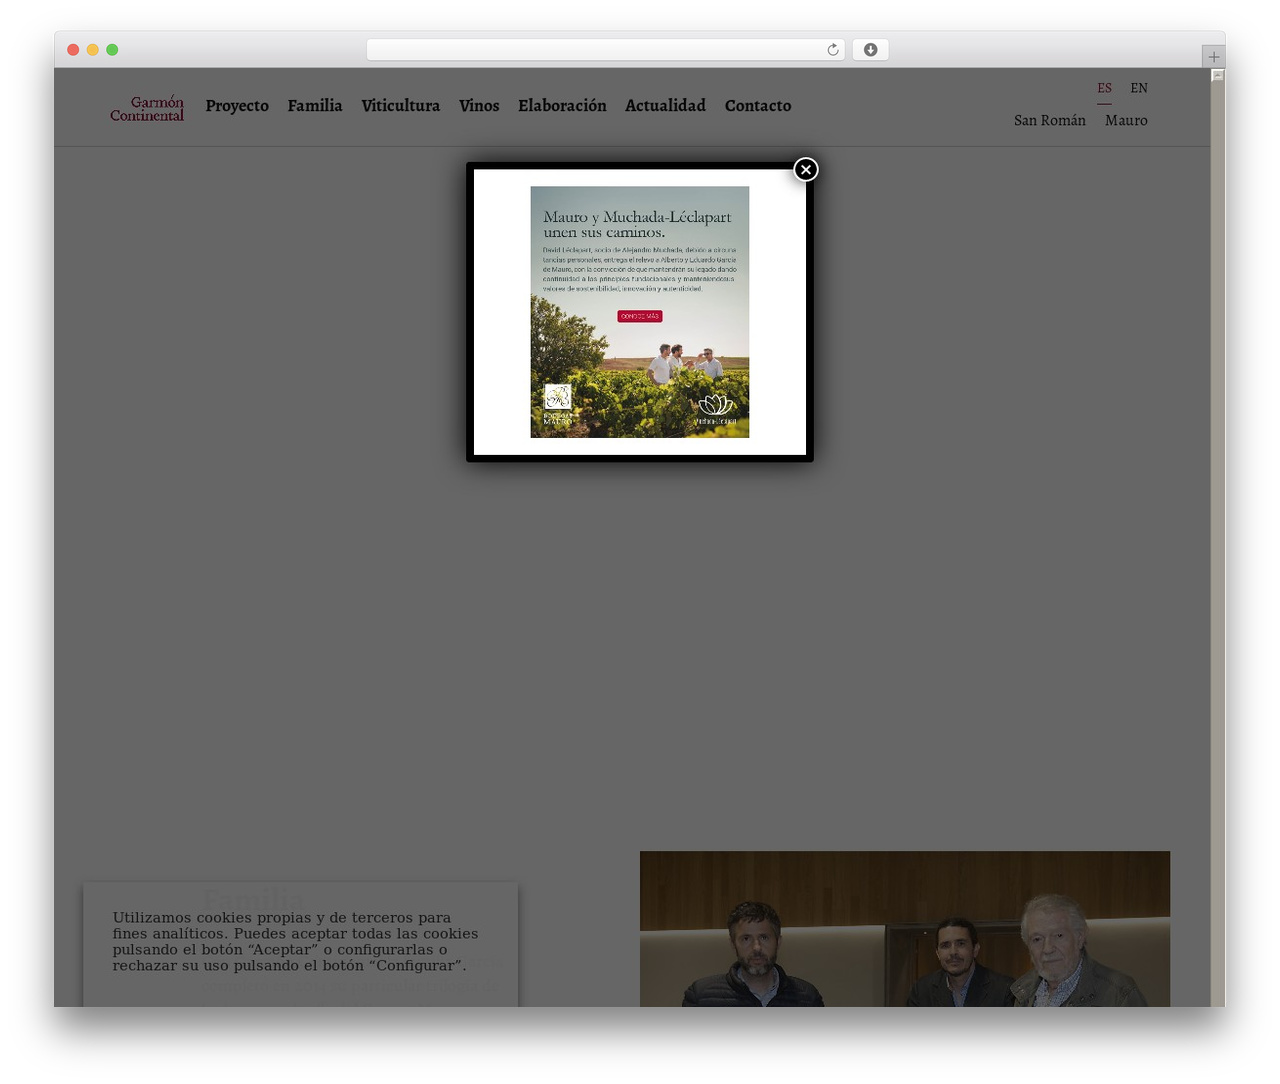Click the red 'Conoce más' button in popup

pos(640,316)
